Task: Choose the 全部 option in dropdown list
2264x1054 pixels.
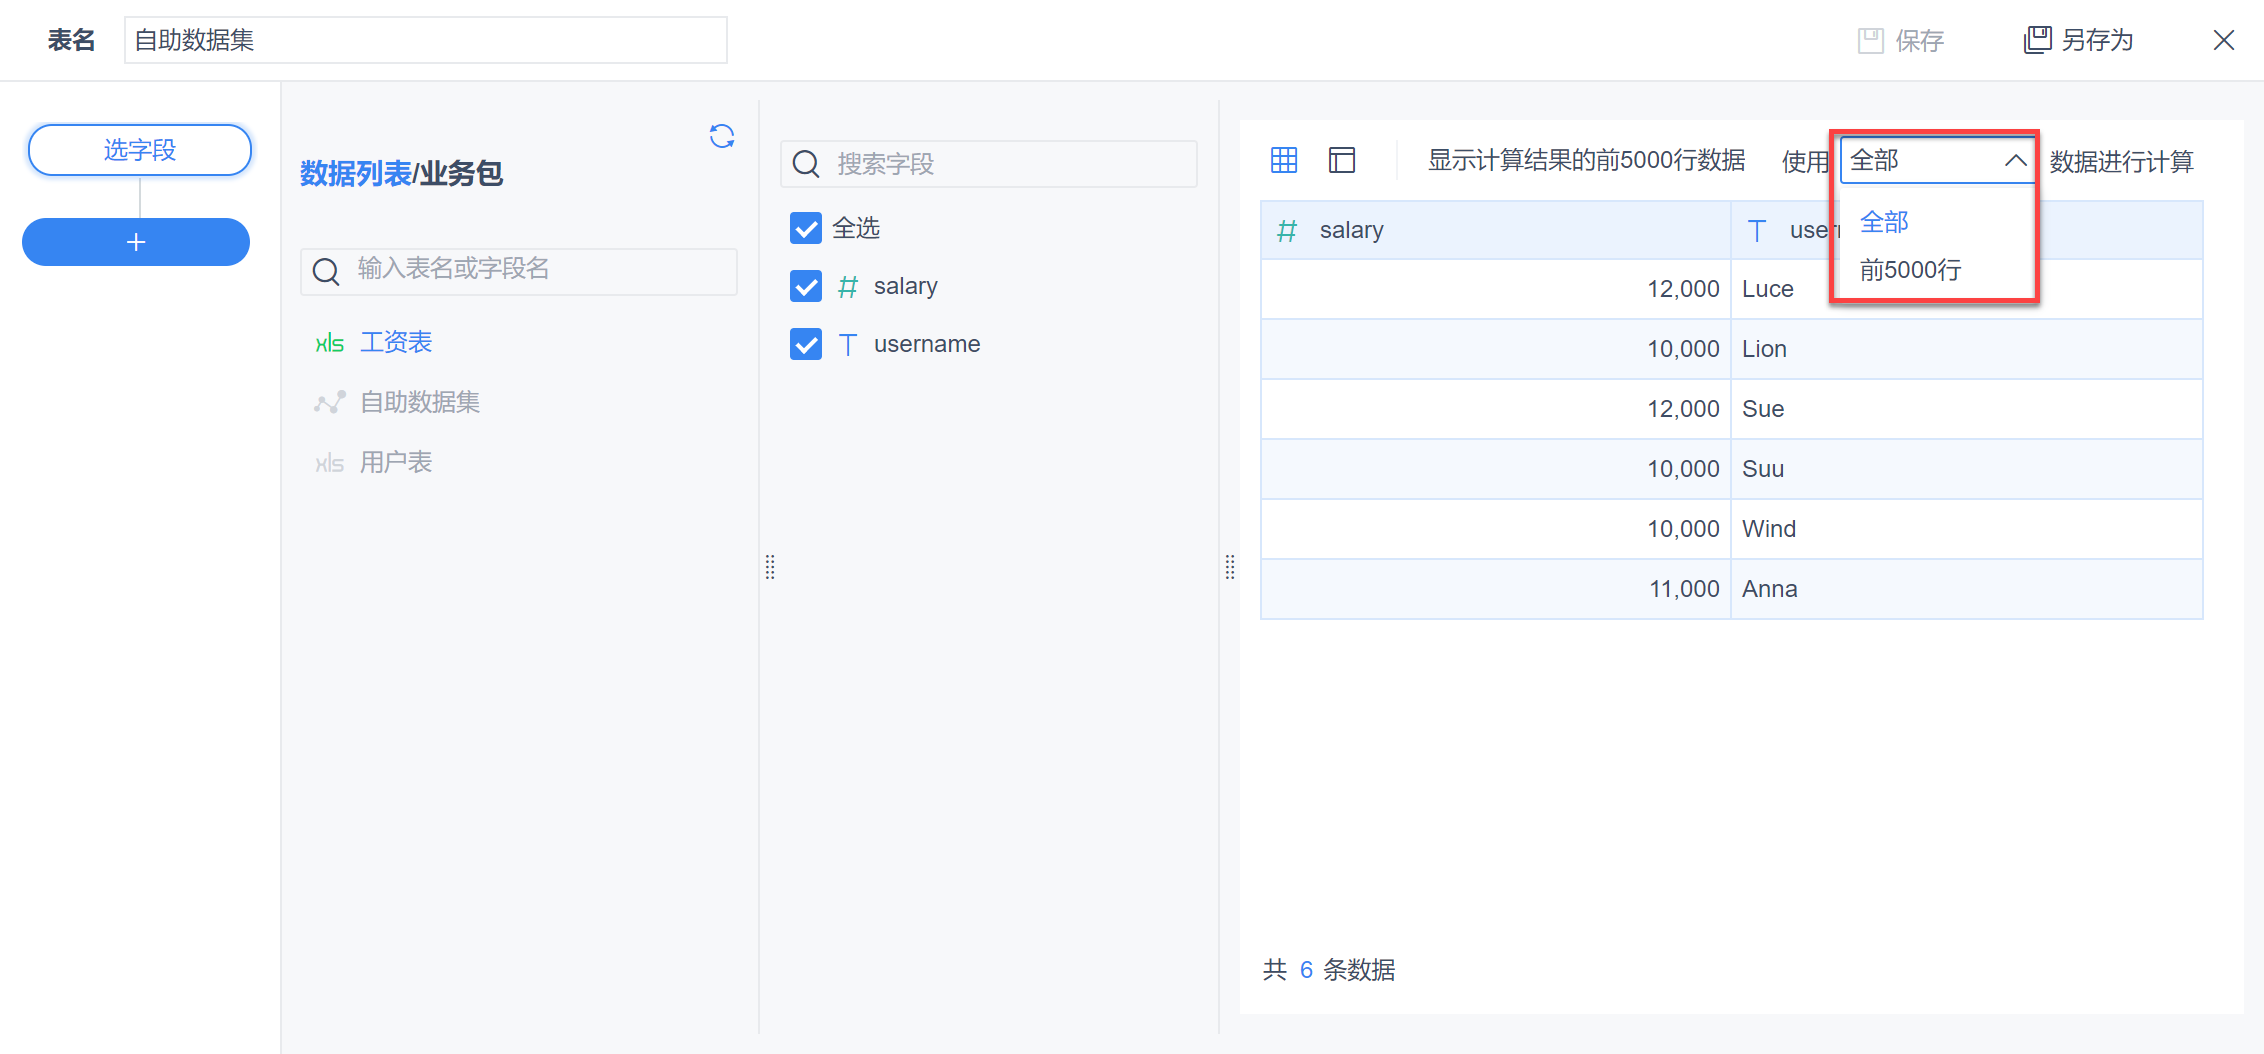Action: pyautogui.click(x=1884, y=222)
